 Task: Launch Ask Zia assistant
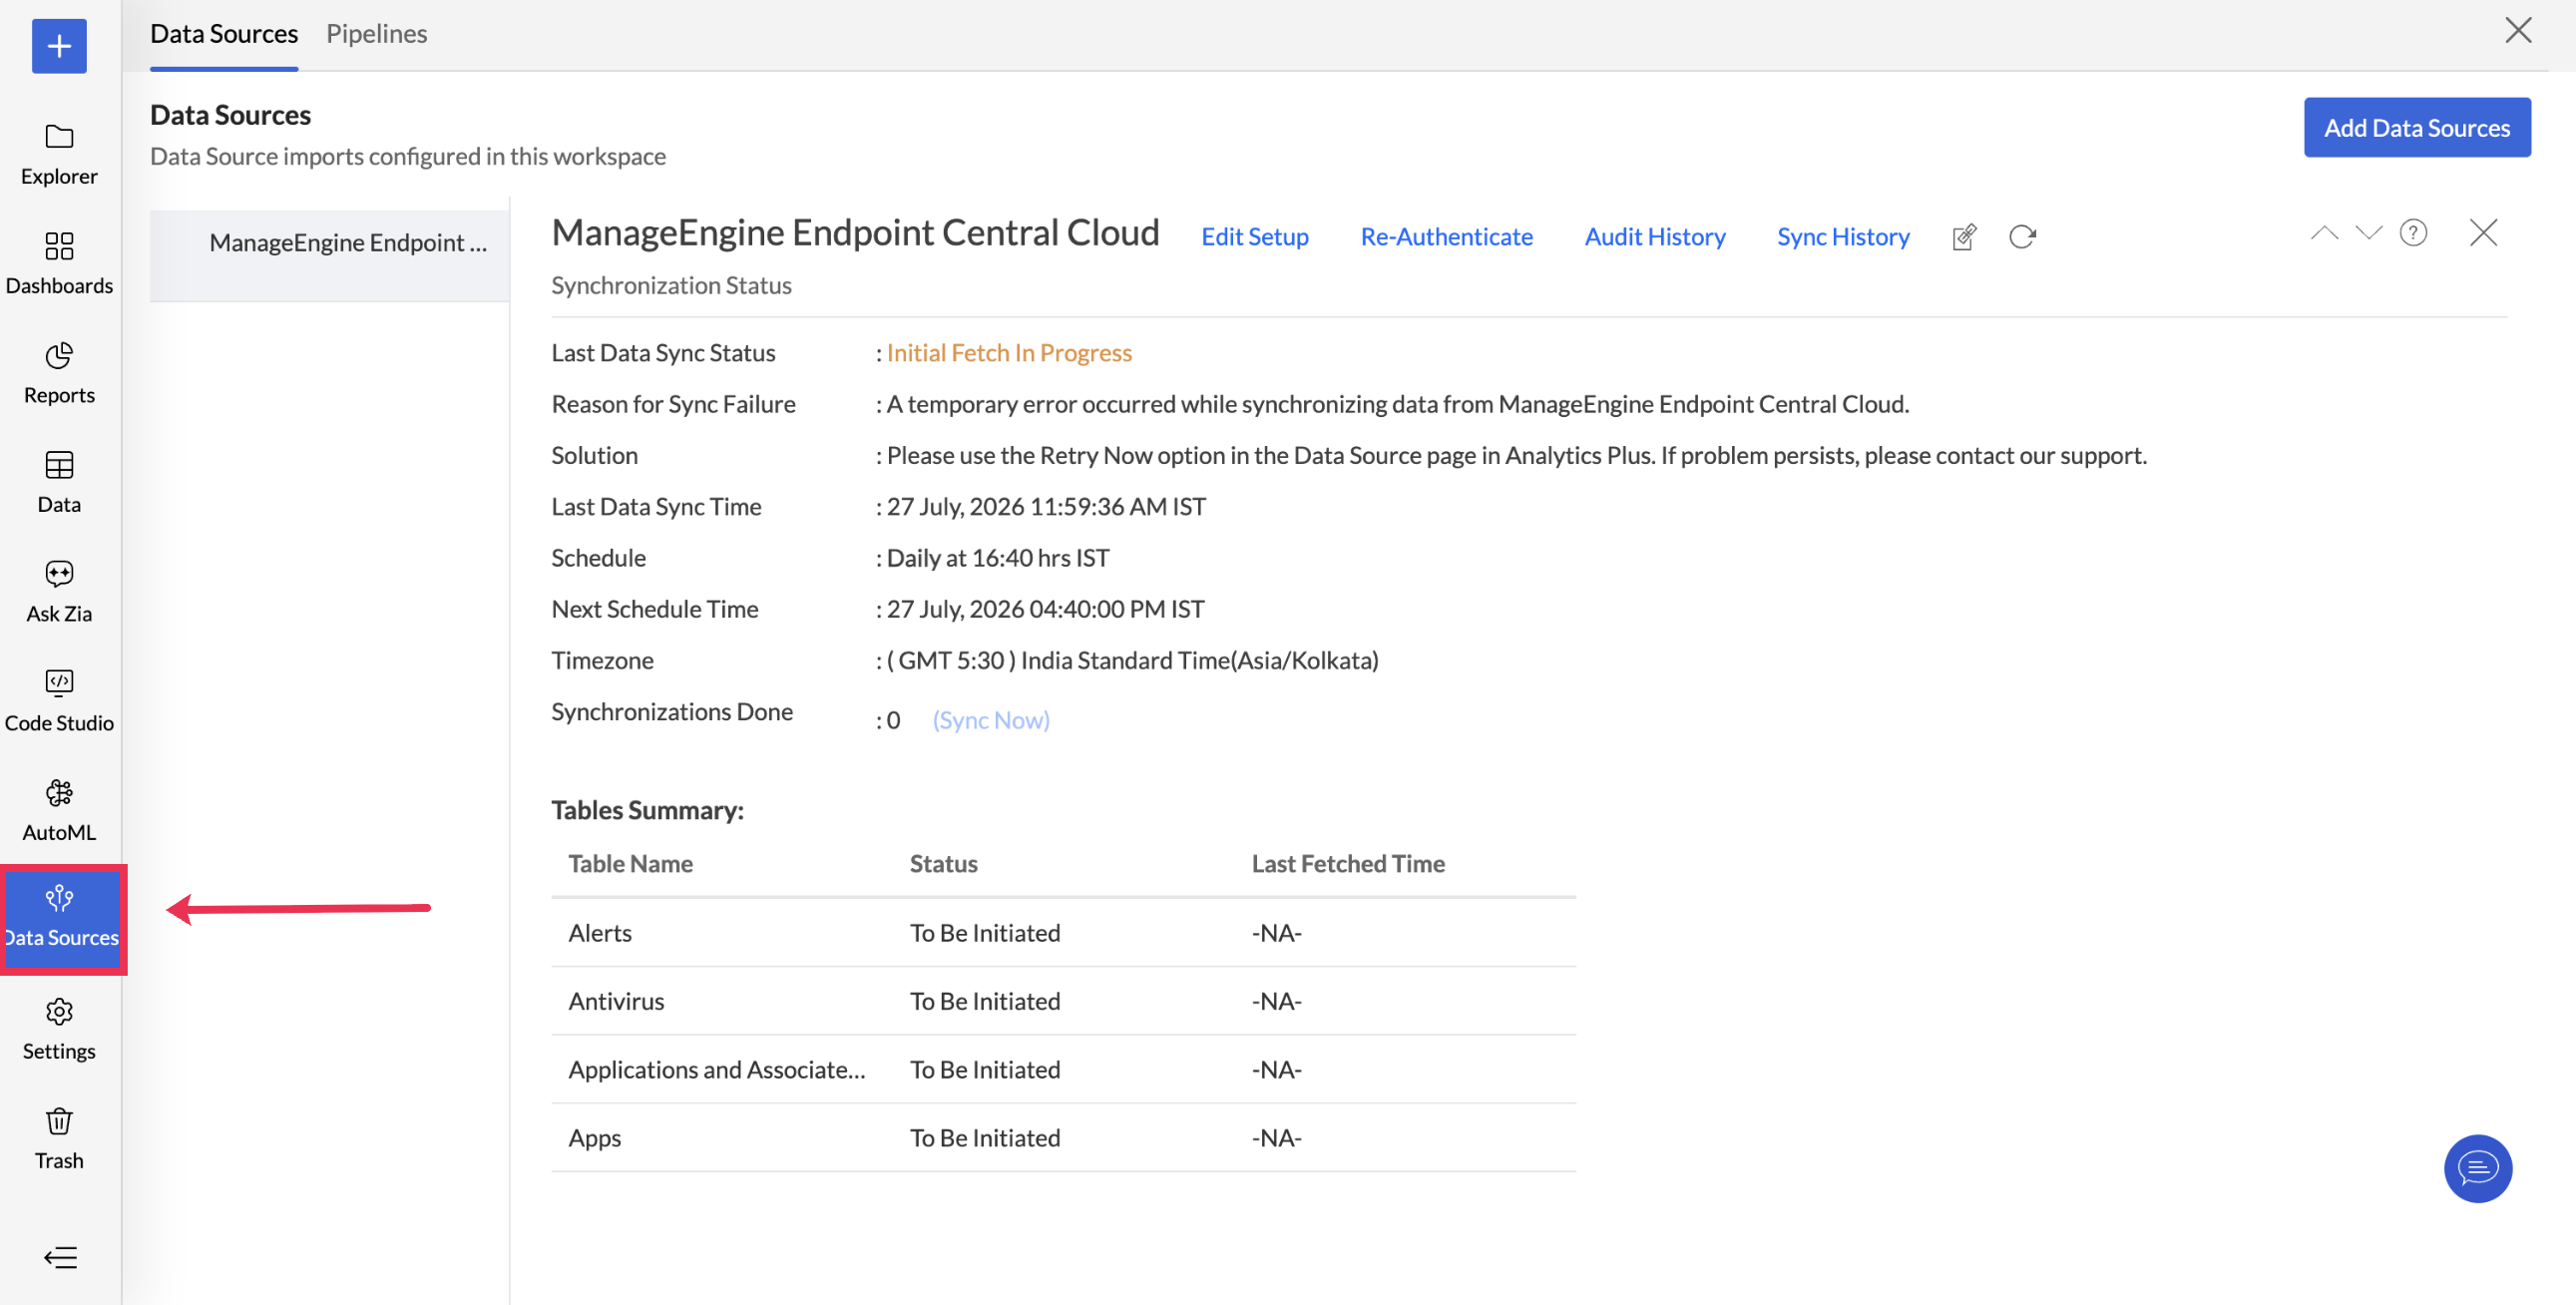pyautogui.click(x=59, y=592)
